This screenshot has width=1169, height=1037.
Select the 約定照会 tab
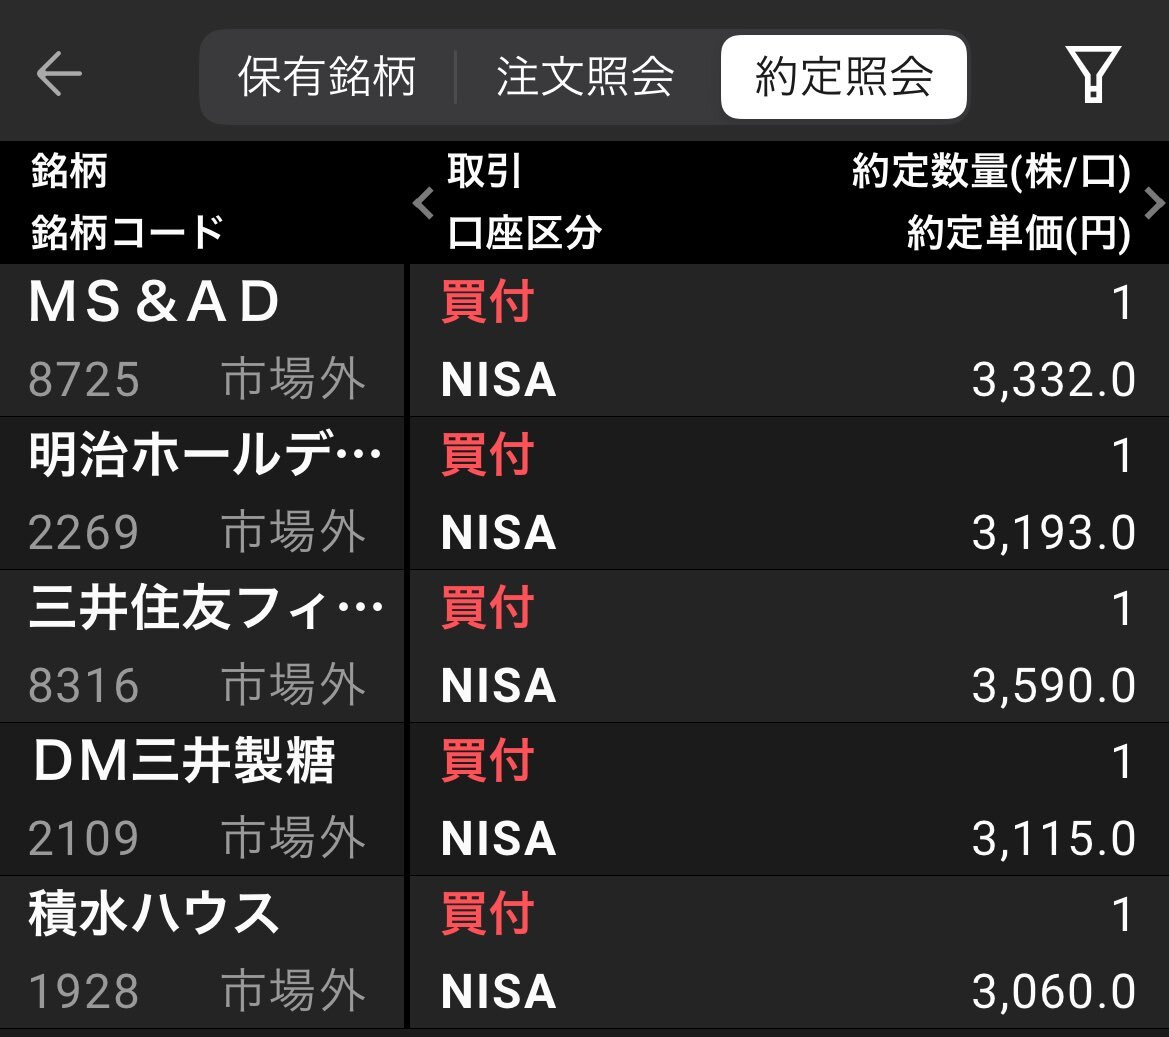(843, 76)
